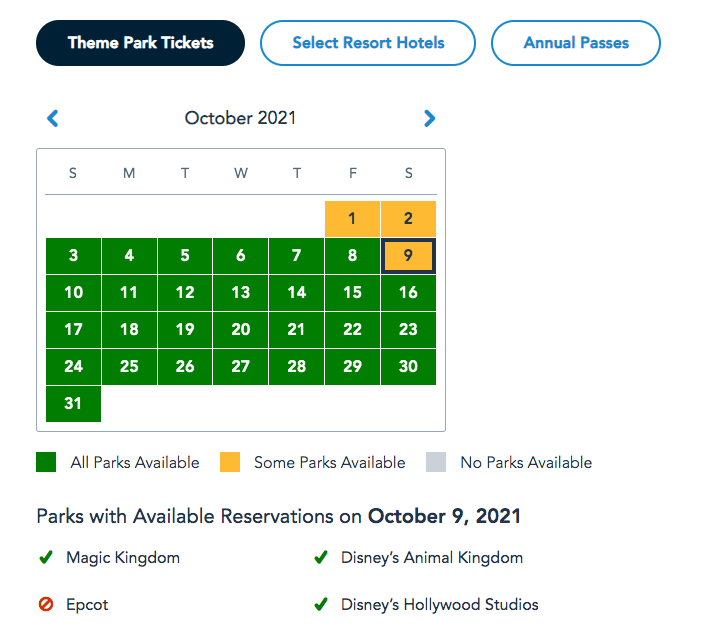Switch to the Annual Passes tab

coord(576,43)
